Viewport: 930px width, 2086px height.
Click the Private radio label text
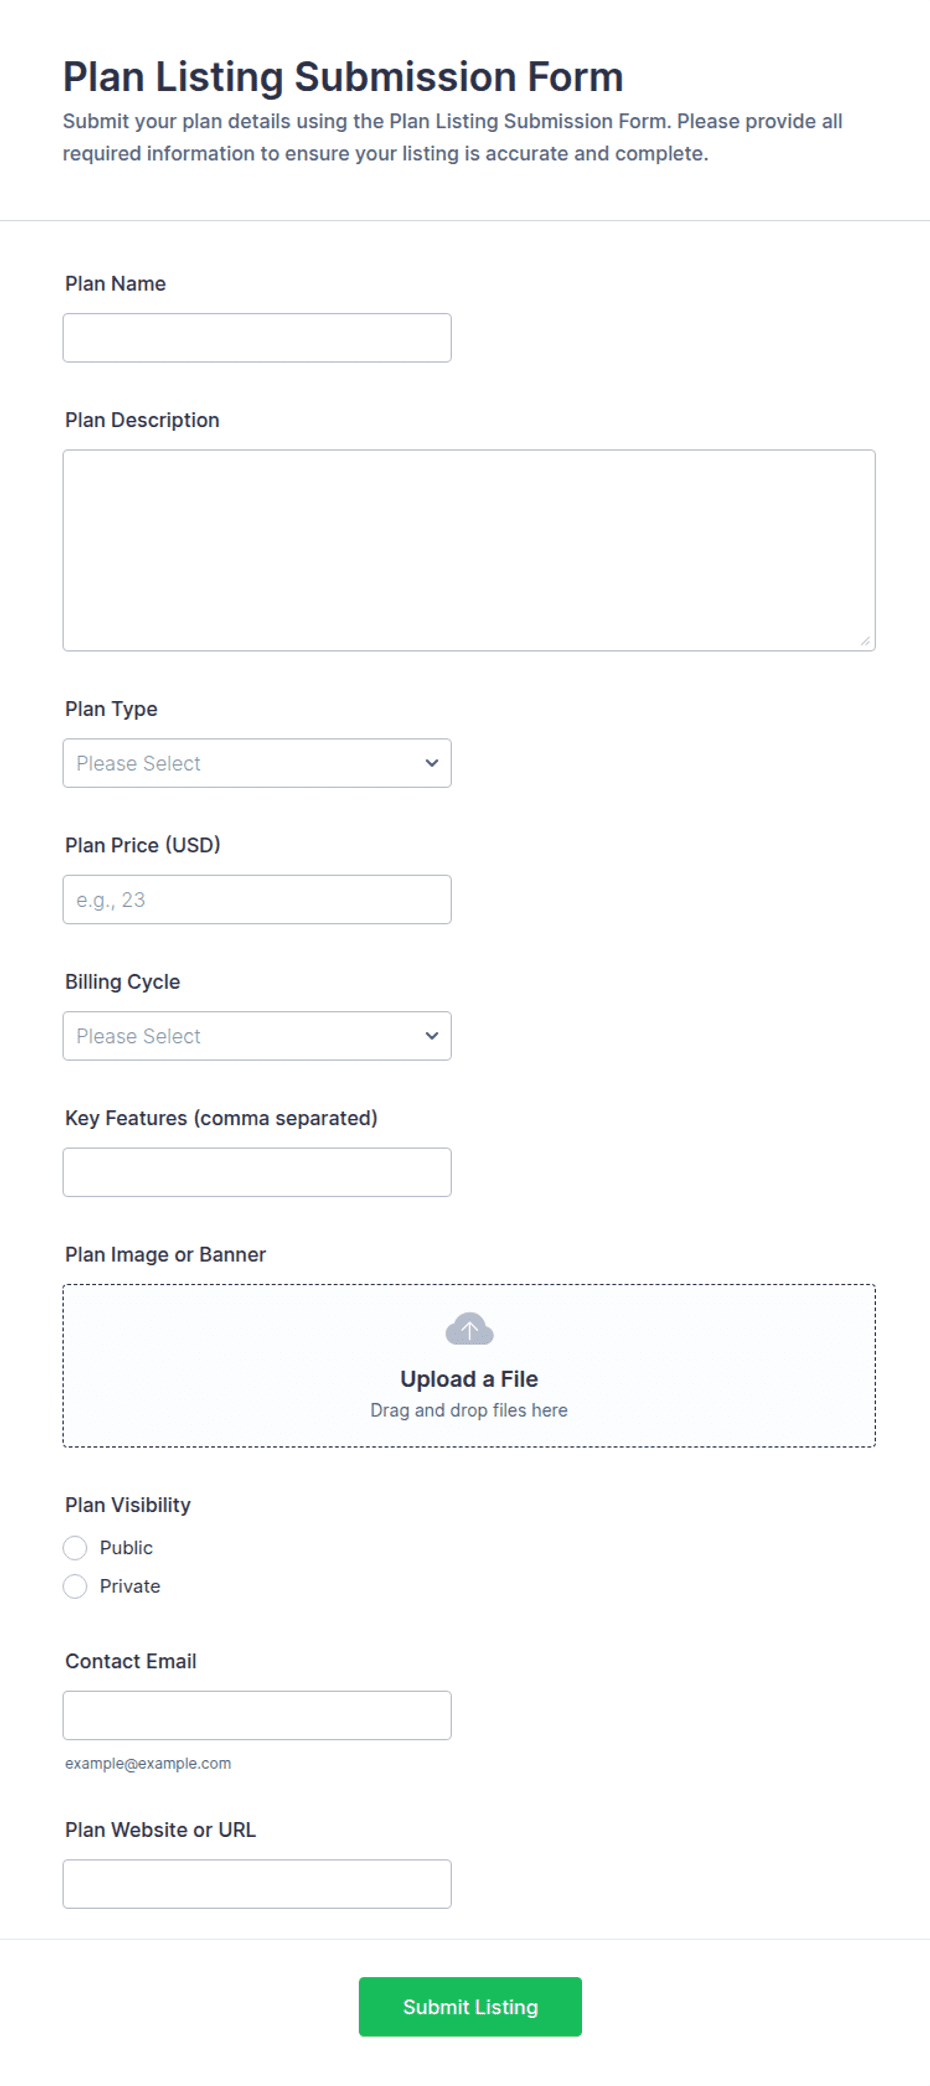coord(130,1587)
